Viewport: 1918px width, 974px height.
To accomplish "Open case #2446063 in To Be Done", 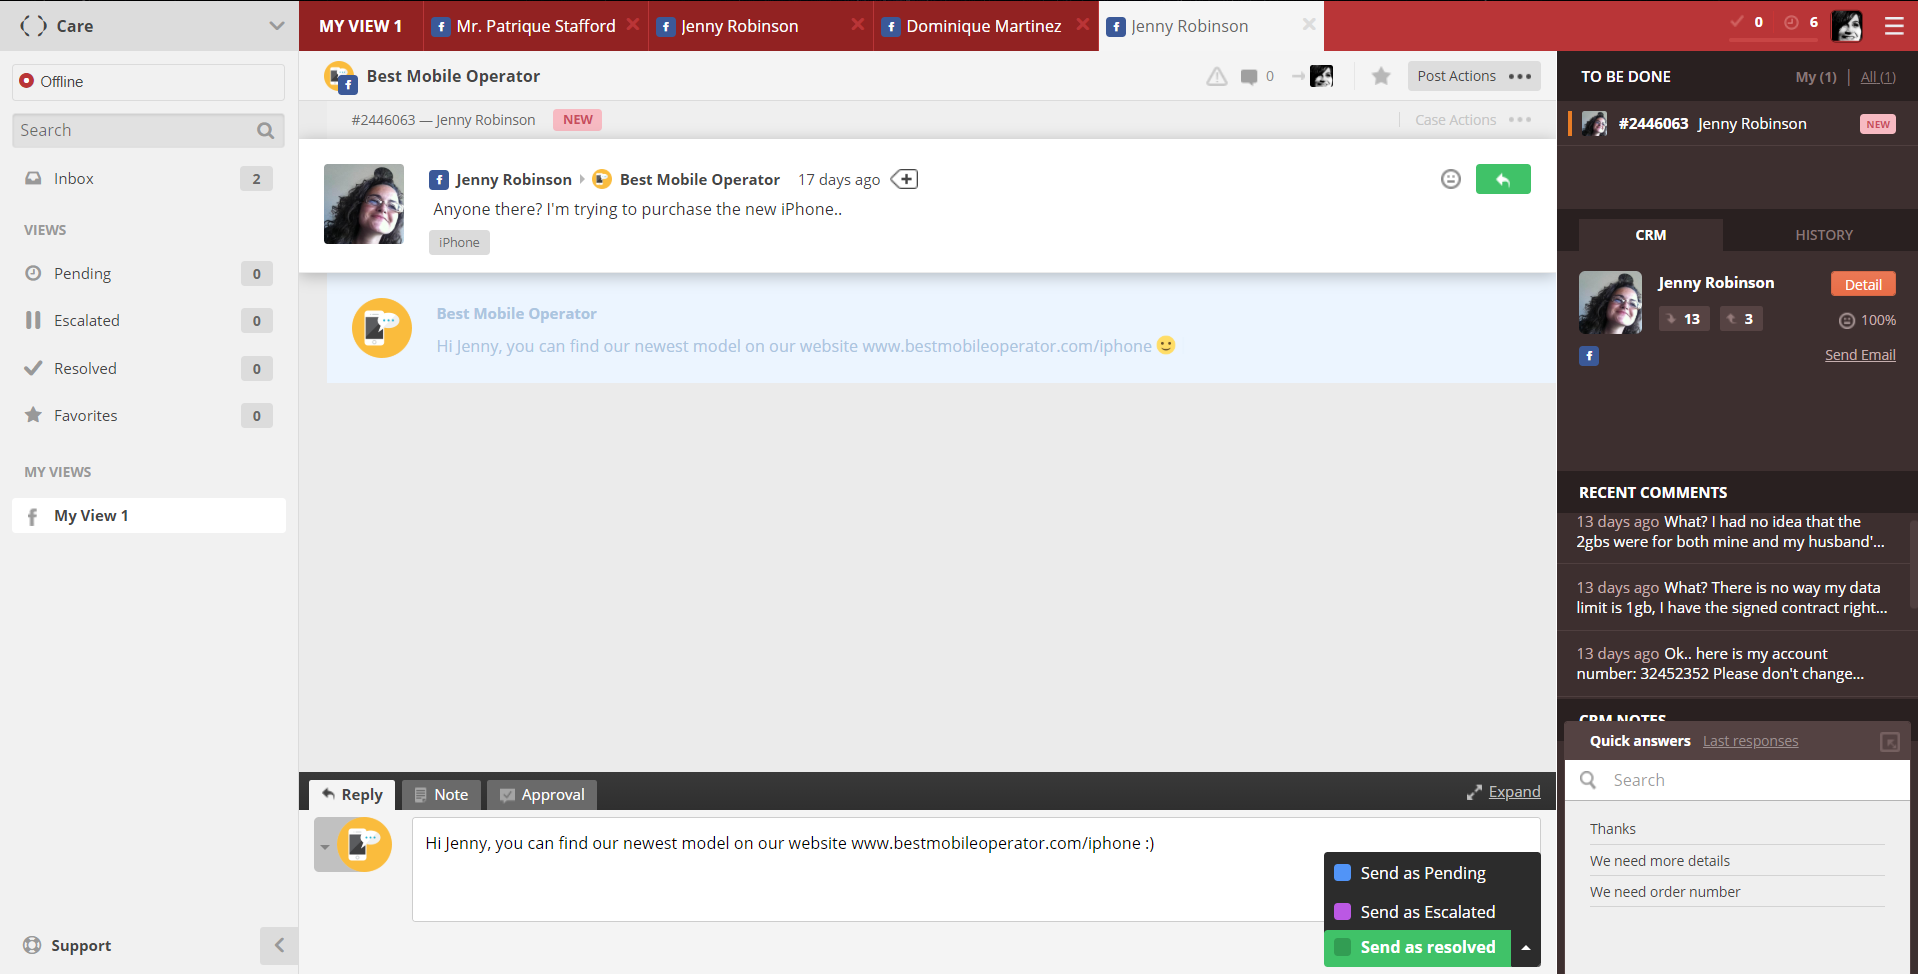I will 1737,124.
